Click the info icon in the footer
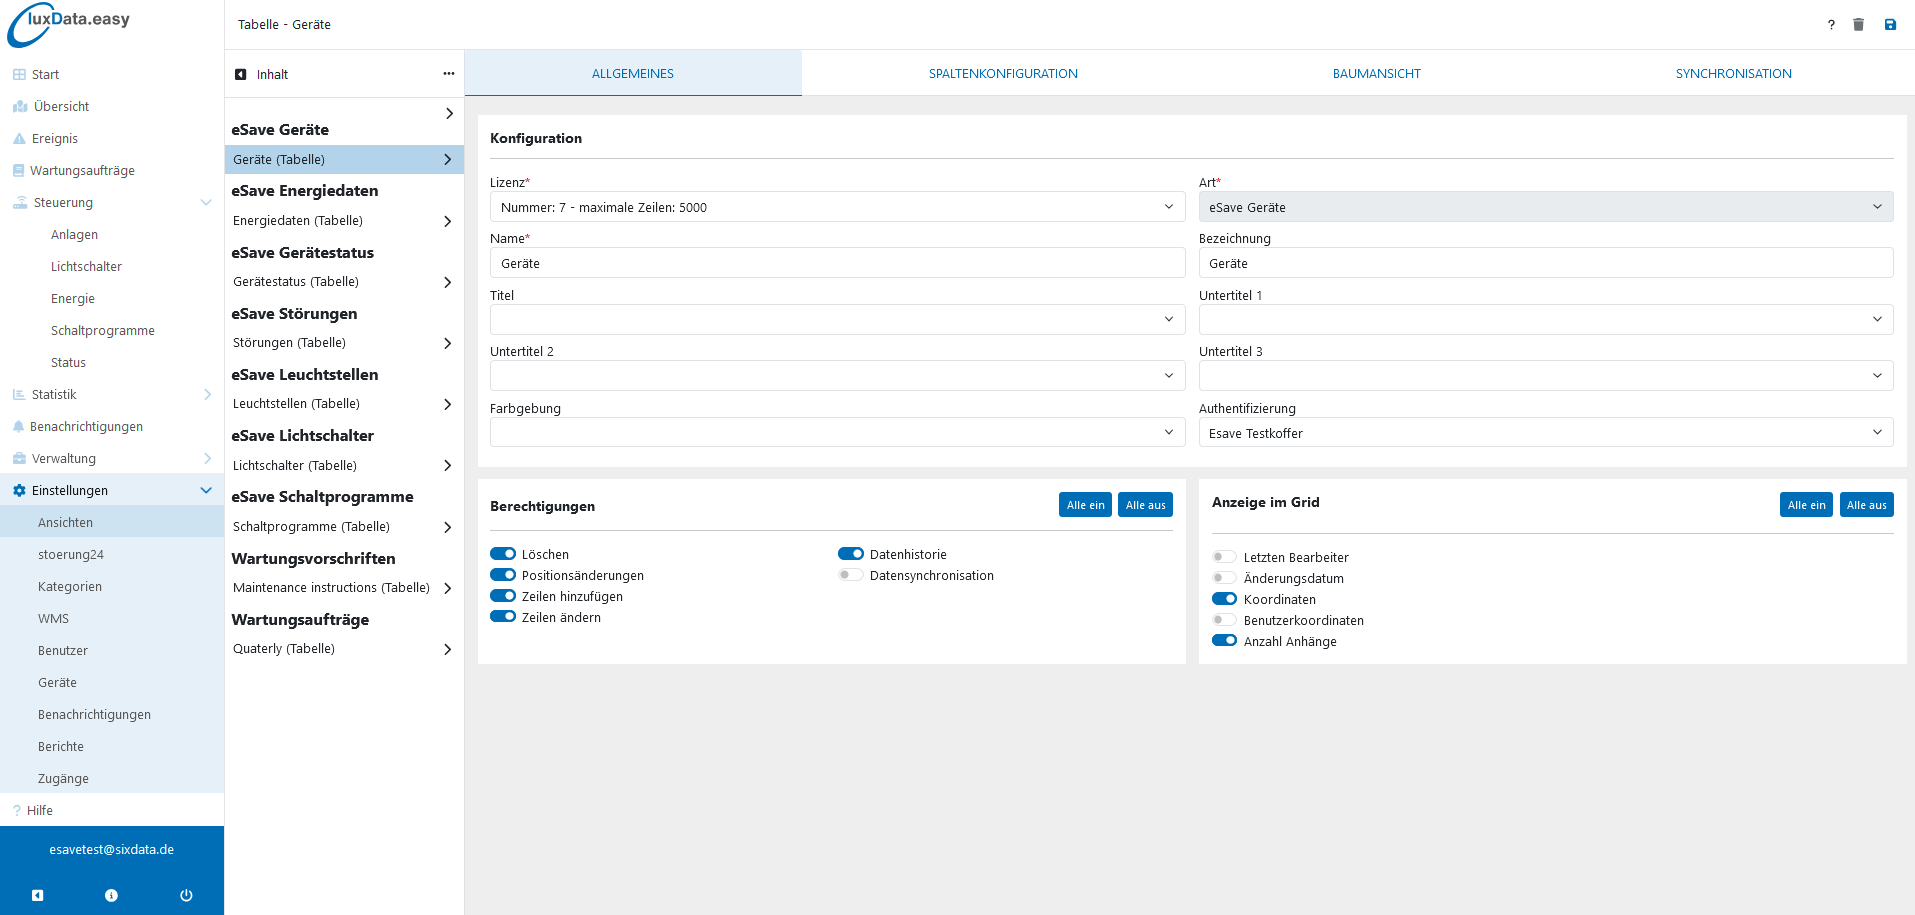The width and height of the screenshot is (1915, 915). 112,895
